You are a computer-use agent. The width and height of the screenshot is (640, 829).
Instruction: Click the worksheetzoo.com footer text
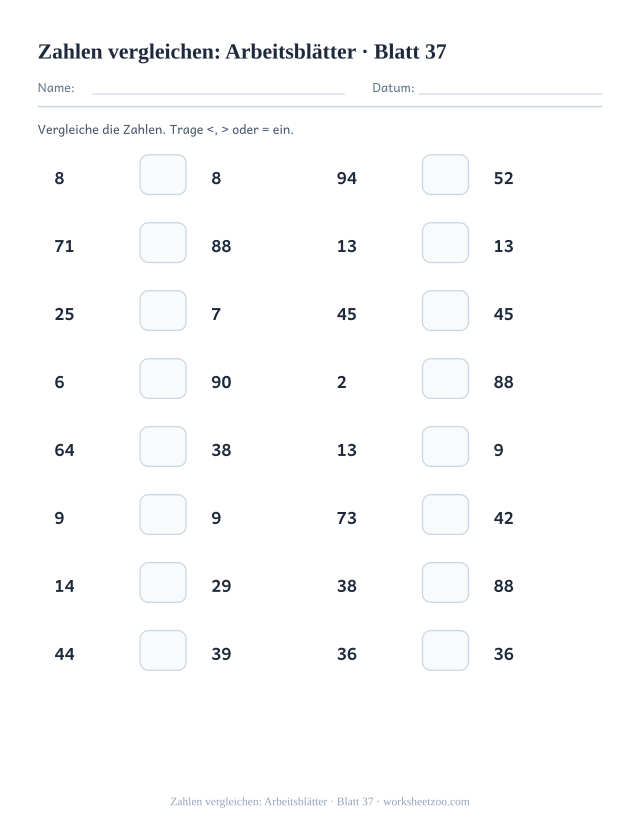[x=426, y=802]
